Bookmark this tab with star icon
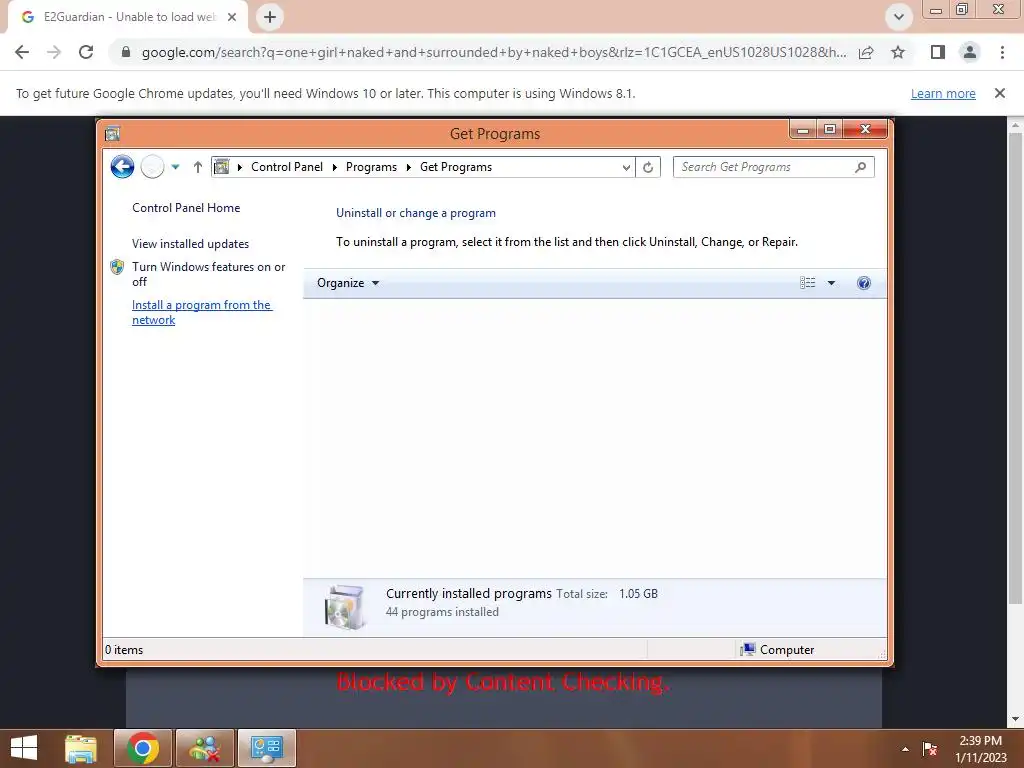Image resolution: width=1024 pixels, height=768 pixels. click(x=898, y=52)
